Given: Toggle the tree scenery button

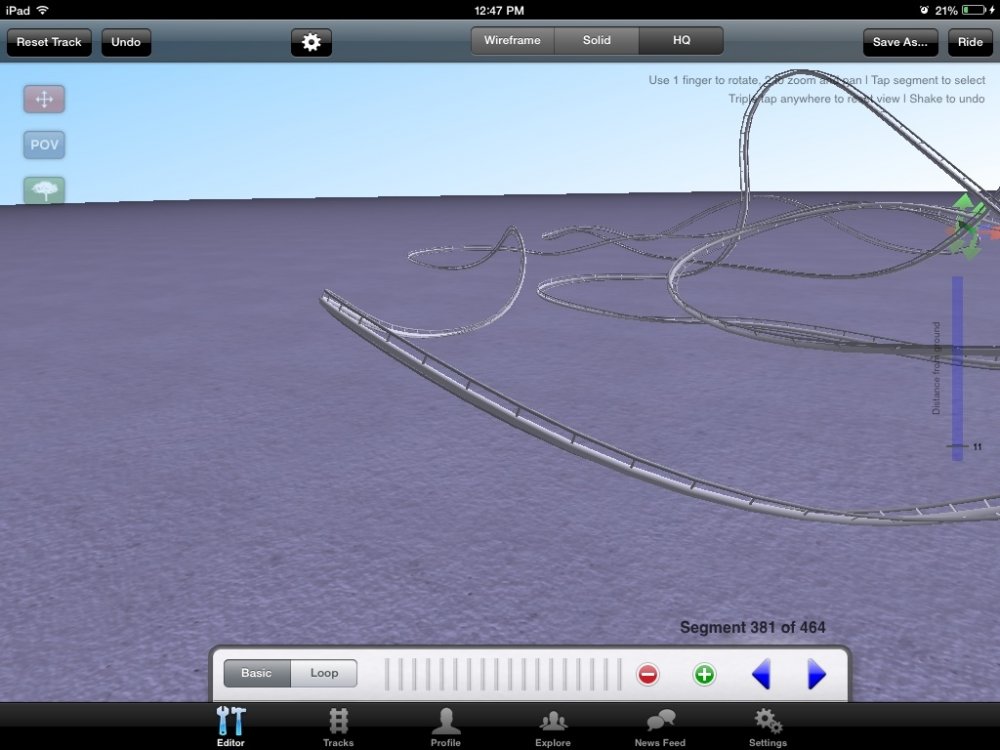Looking at the screenshot, I should [x=44, y=190].
